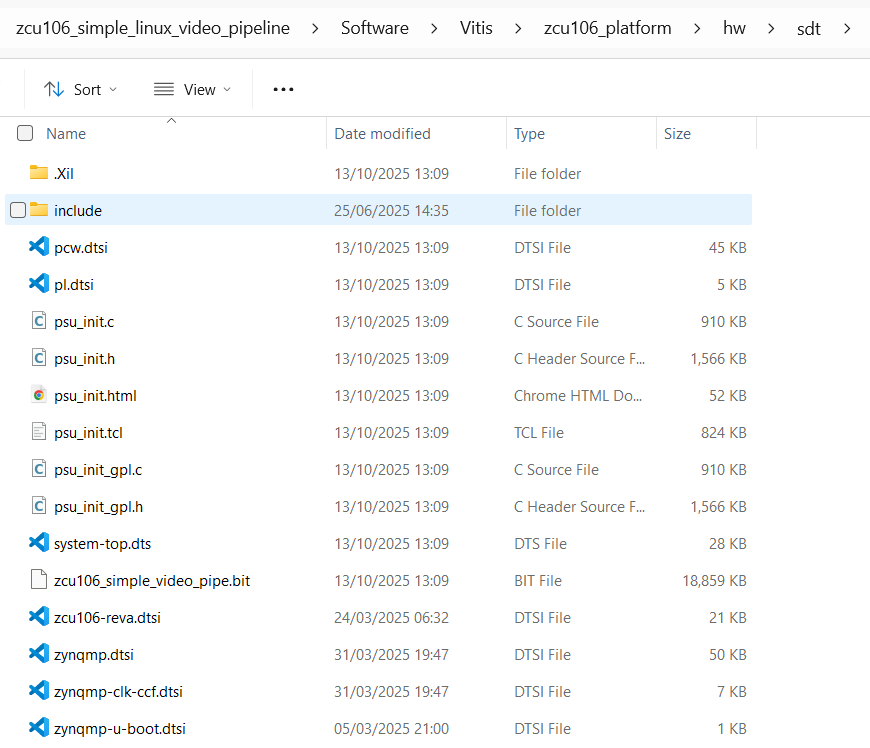Expand the chevron after zcu106_platform breadcrumb
870x748 pixels.
pos(697,28)
